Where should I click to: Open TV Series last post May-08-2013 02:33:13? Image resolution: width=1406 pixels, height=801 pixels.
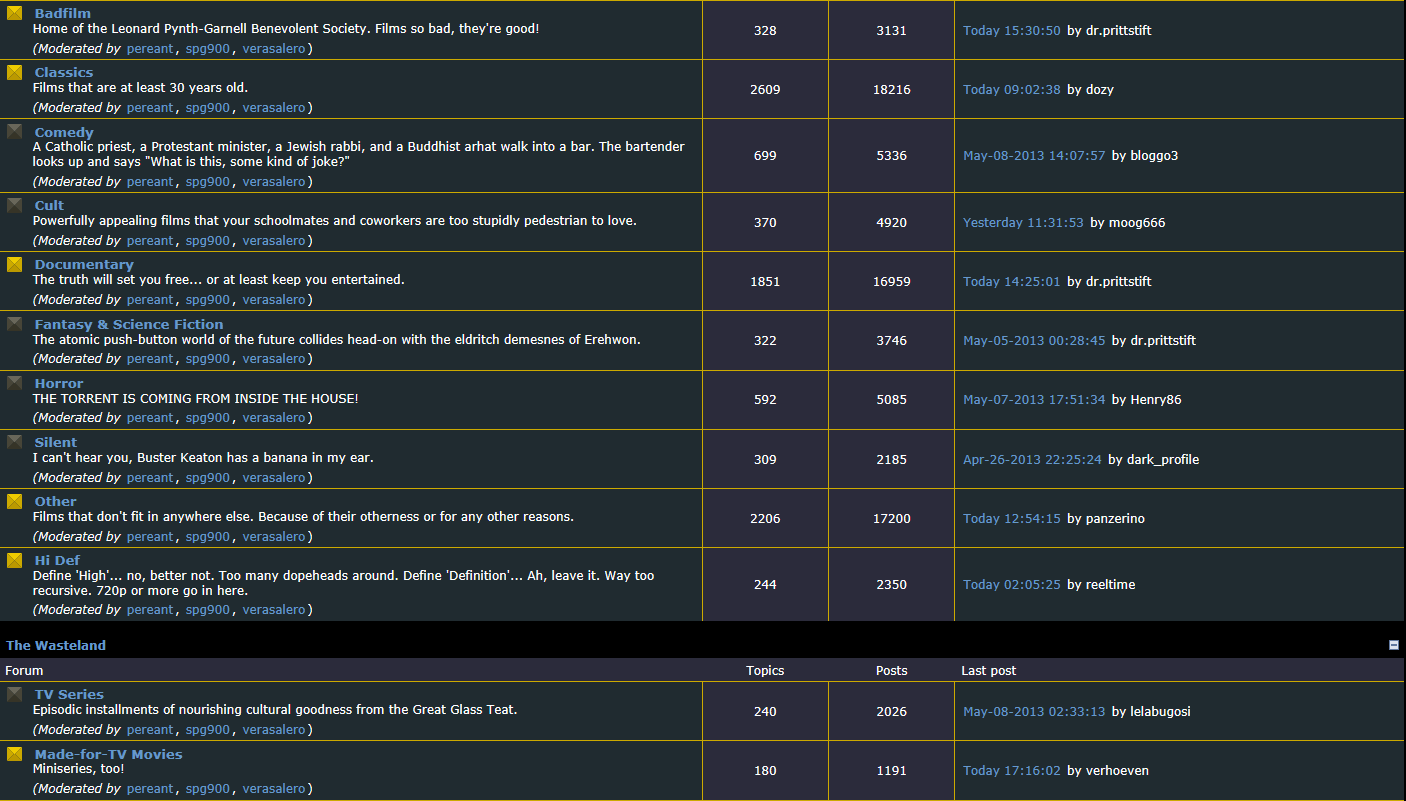tap(1034, 711)
